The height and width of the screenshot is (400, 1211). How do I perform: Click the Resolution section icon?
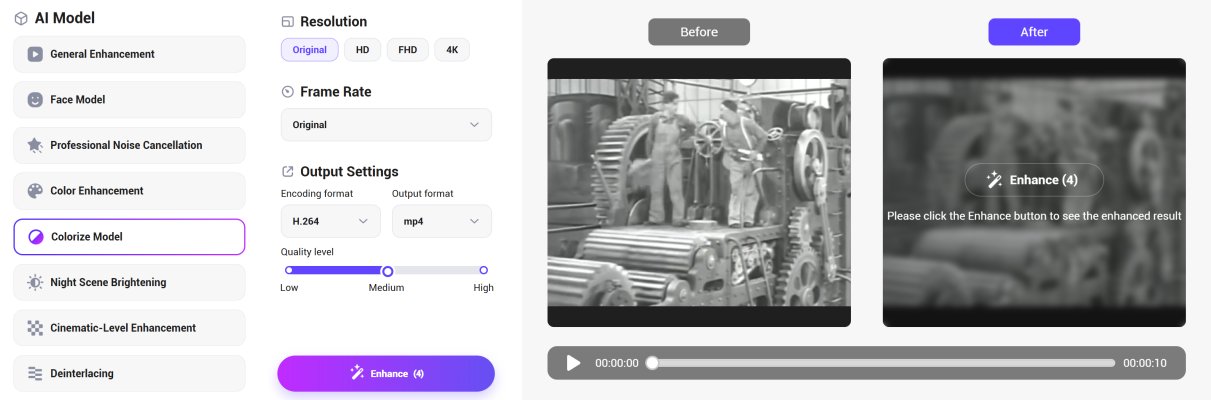(288, 22)
